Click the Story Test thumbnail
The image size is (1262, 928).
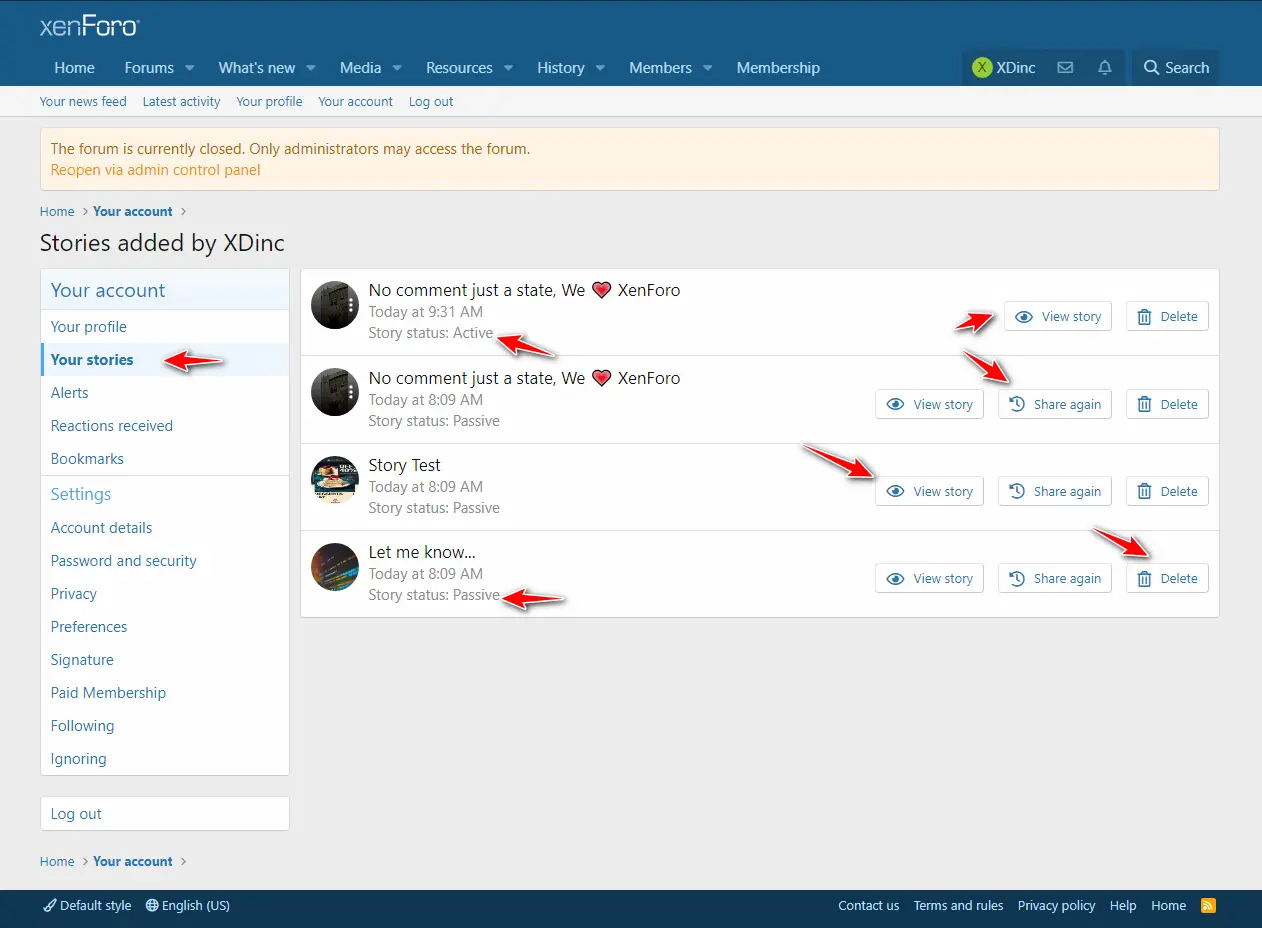point(335,480)
